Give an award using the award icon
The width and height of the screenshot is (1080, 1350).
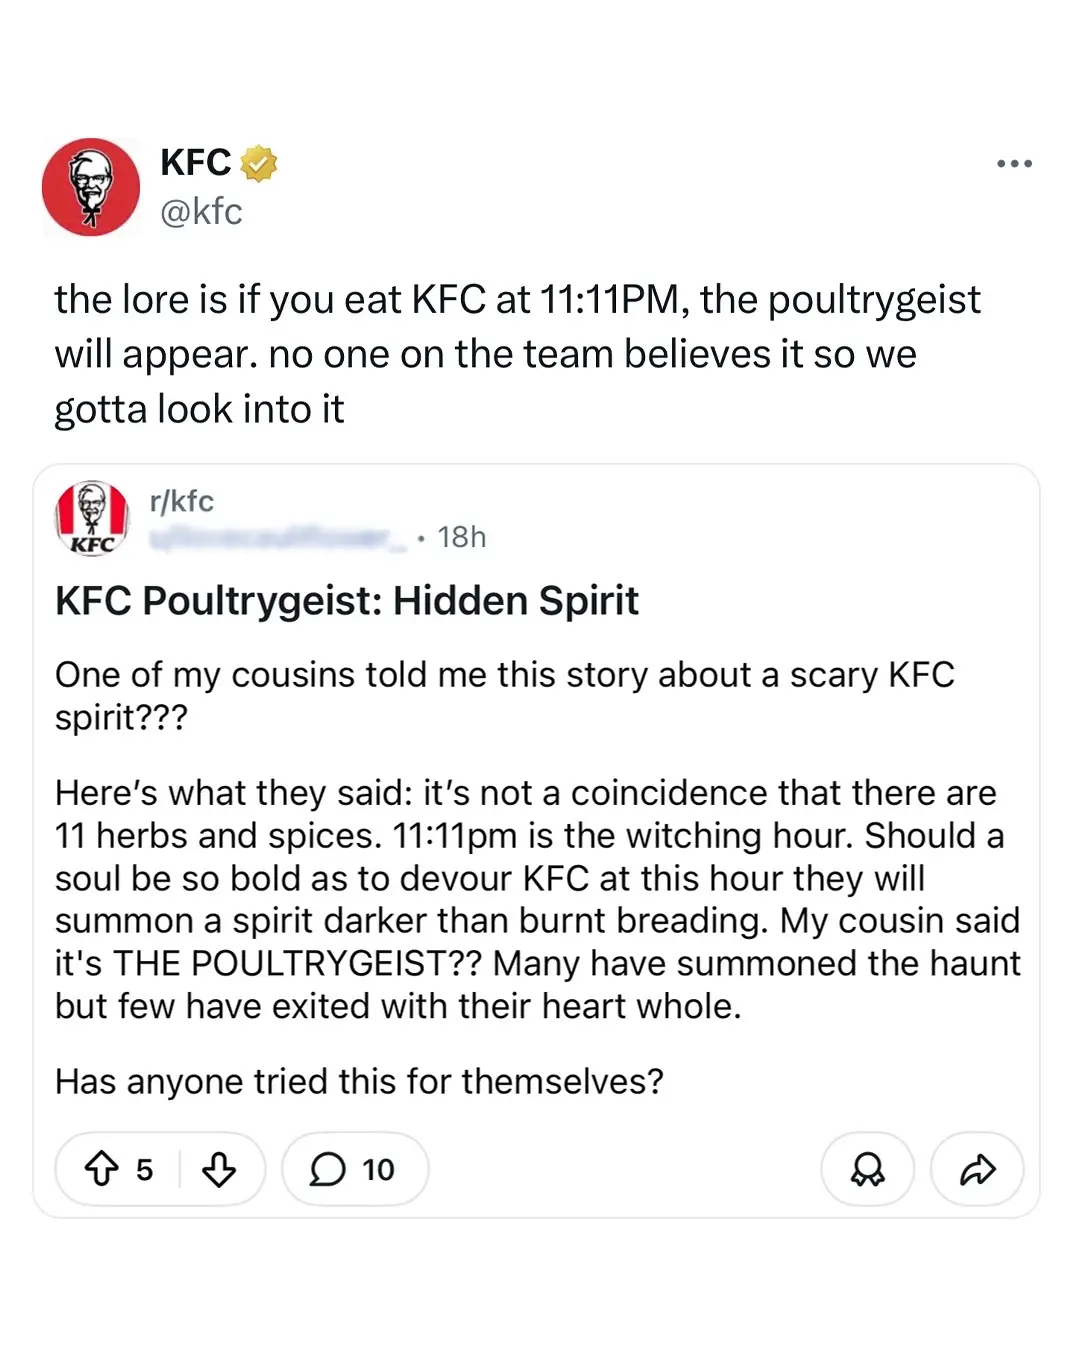[867, 1168]
